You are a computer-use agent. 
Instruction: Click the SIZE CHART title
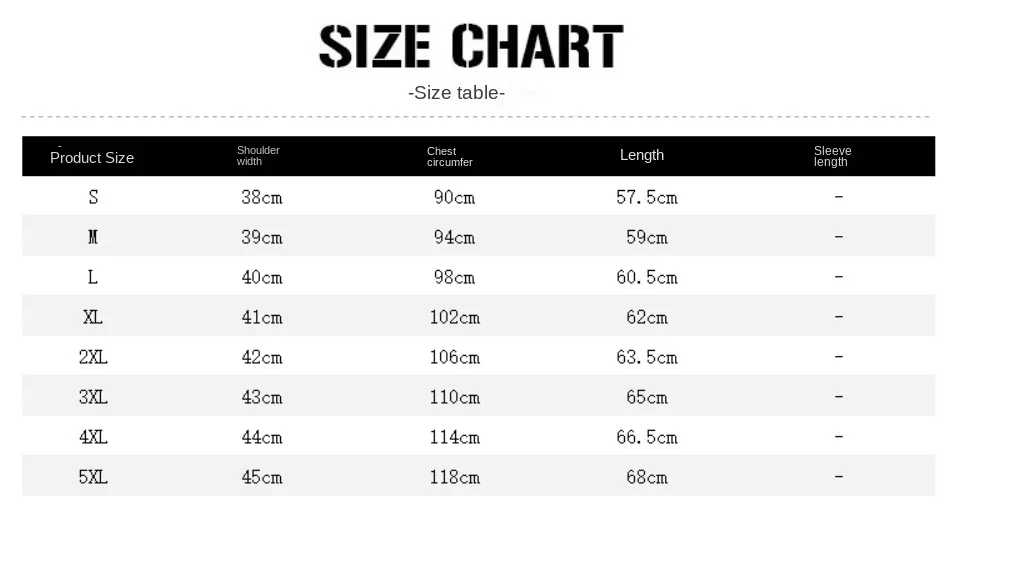click(471, 47)
